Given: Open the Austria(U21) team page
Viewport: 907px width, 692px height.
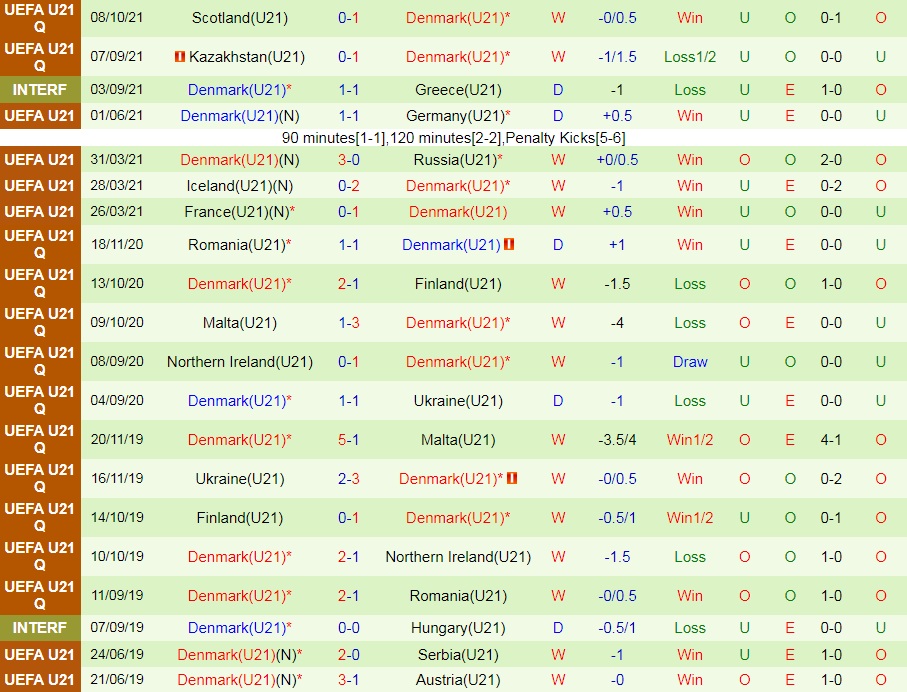Looking at the screenshot, I should [x=458, y=680].
